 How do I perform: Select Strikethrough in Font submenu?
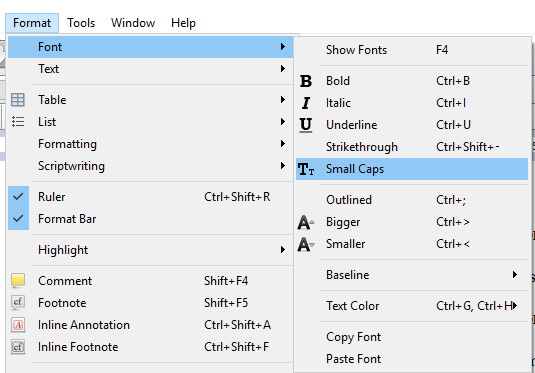point(412,147)
